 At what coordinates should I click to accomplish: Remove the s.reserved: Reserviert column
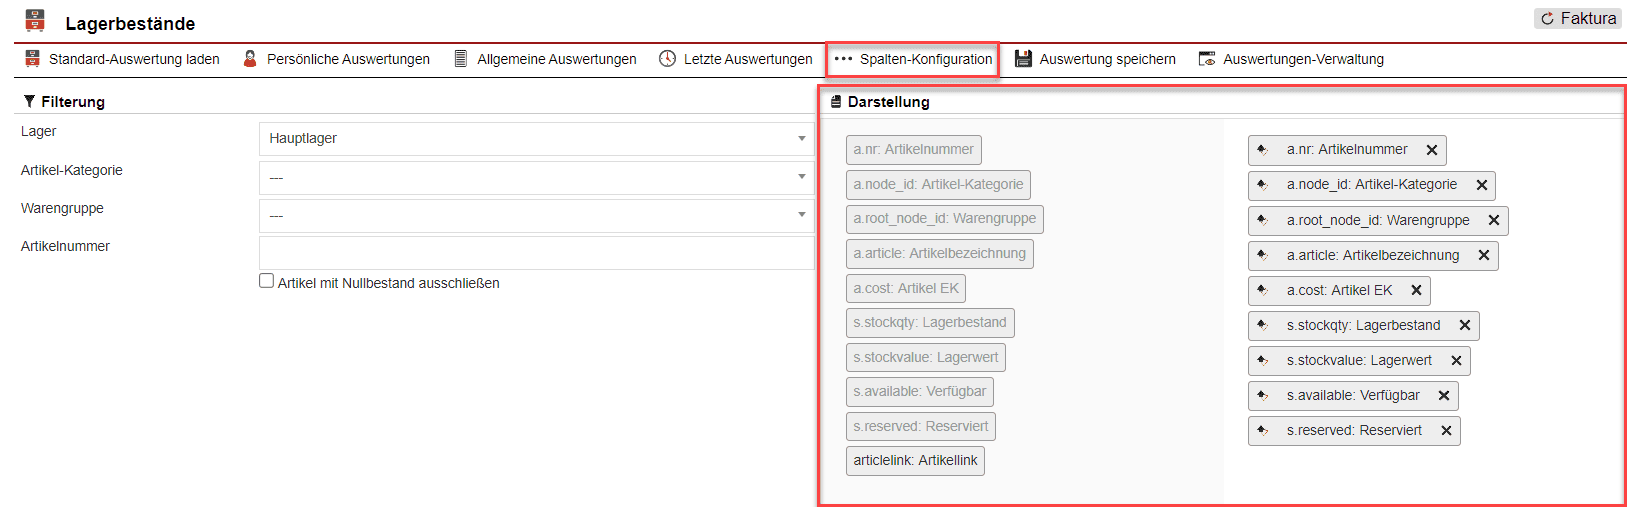tap(1446, 431)
